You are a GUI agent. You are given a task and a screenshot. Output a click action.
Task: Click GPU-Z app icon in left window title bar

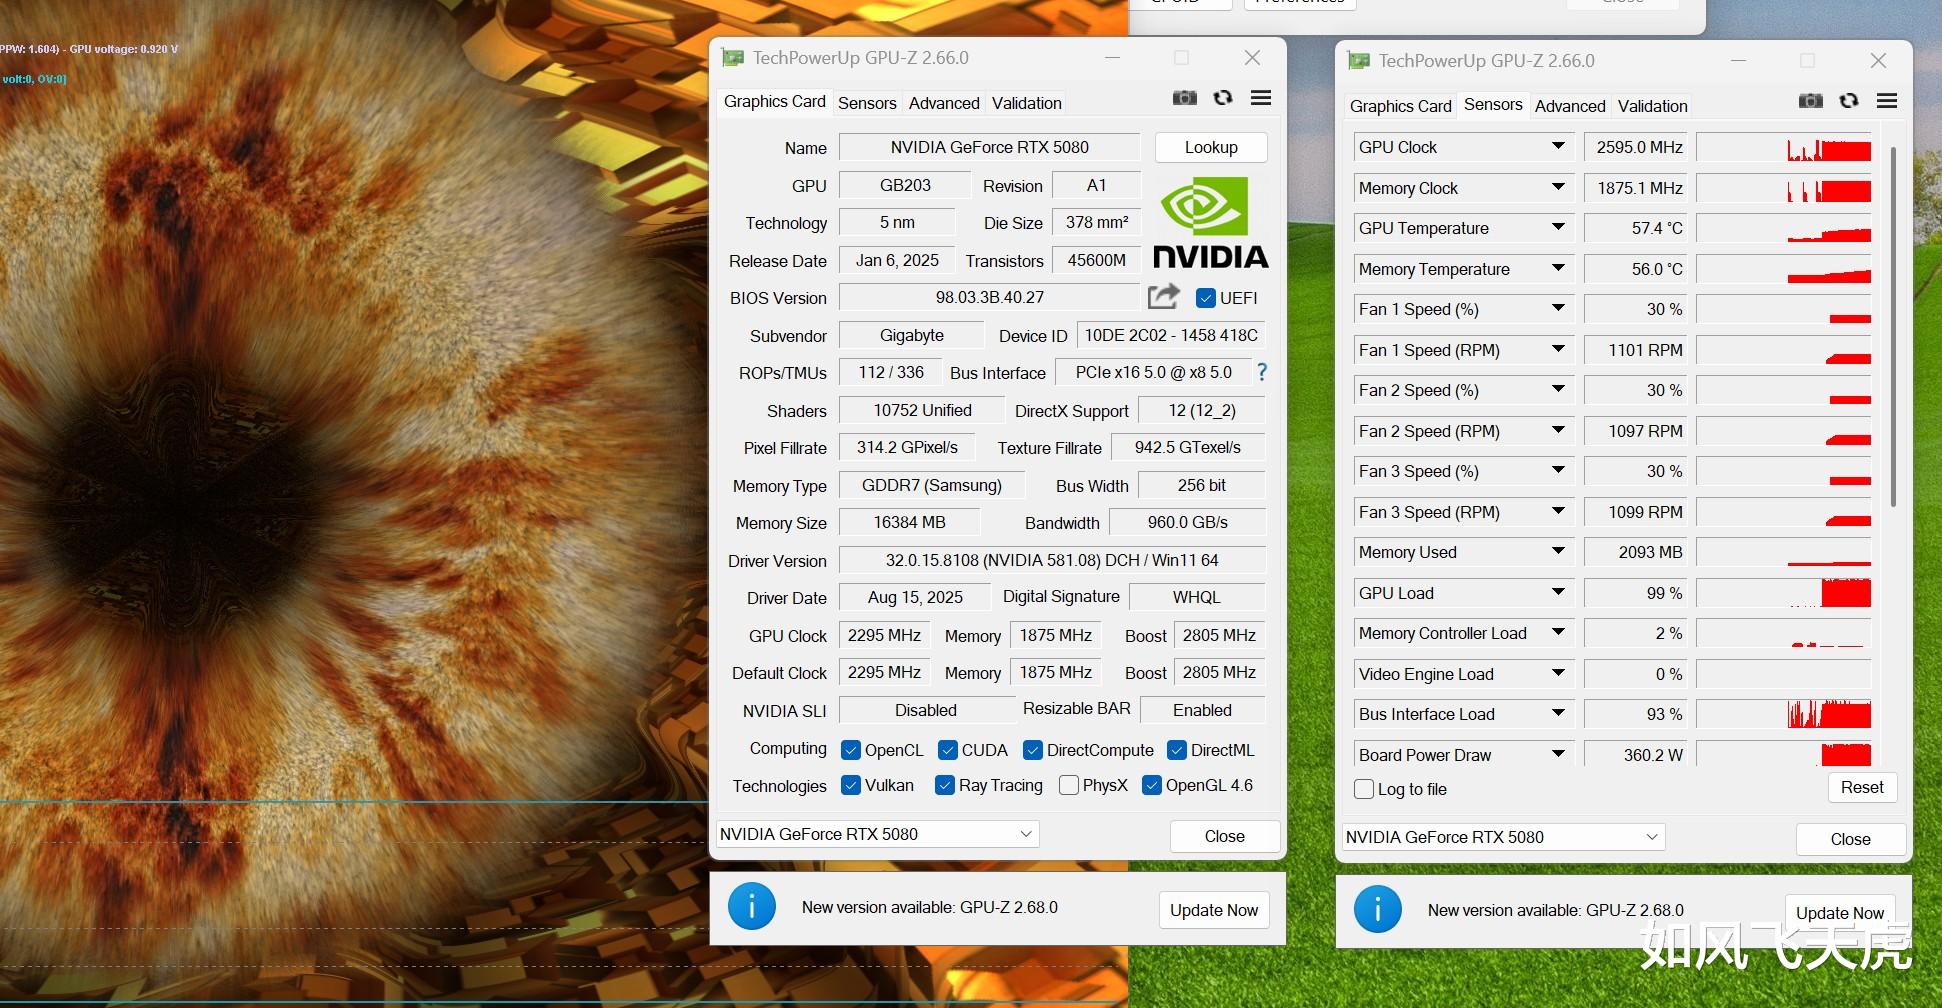tap(733, 58)
